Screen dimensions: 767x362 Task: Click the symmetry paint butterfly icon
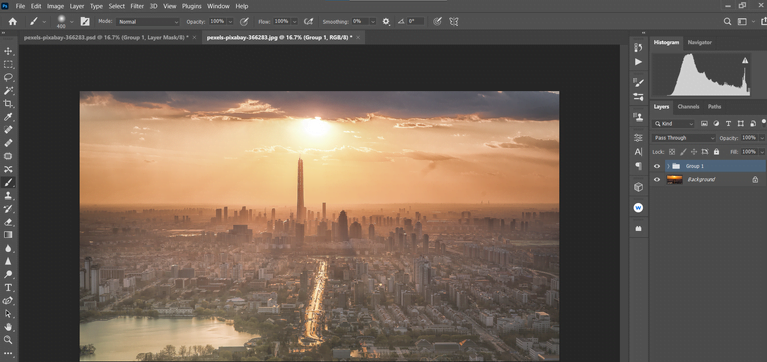453,22
